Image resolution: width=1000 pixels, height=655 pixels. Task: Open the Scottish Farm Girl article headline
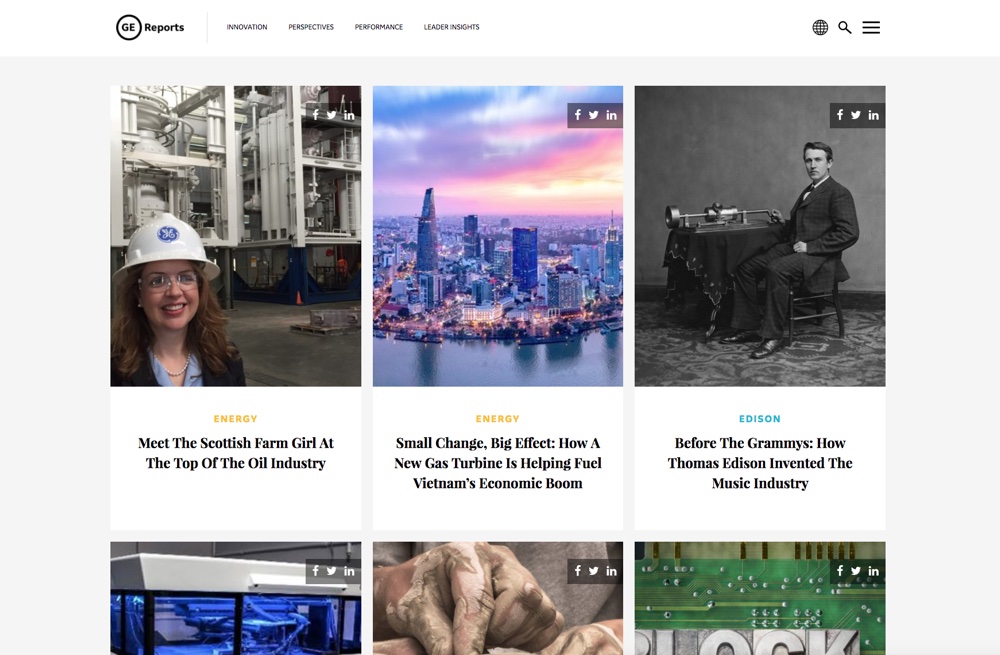236,453
